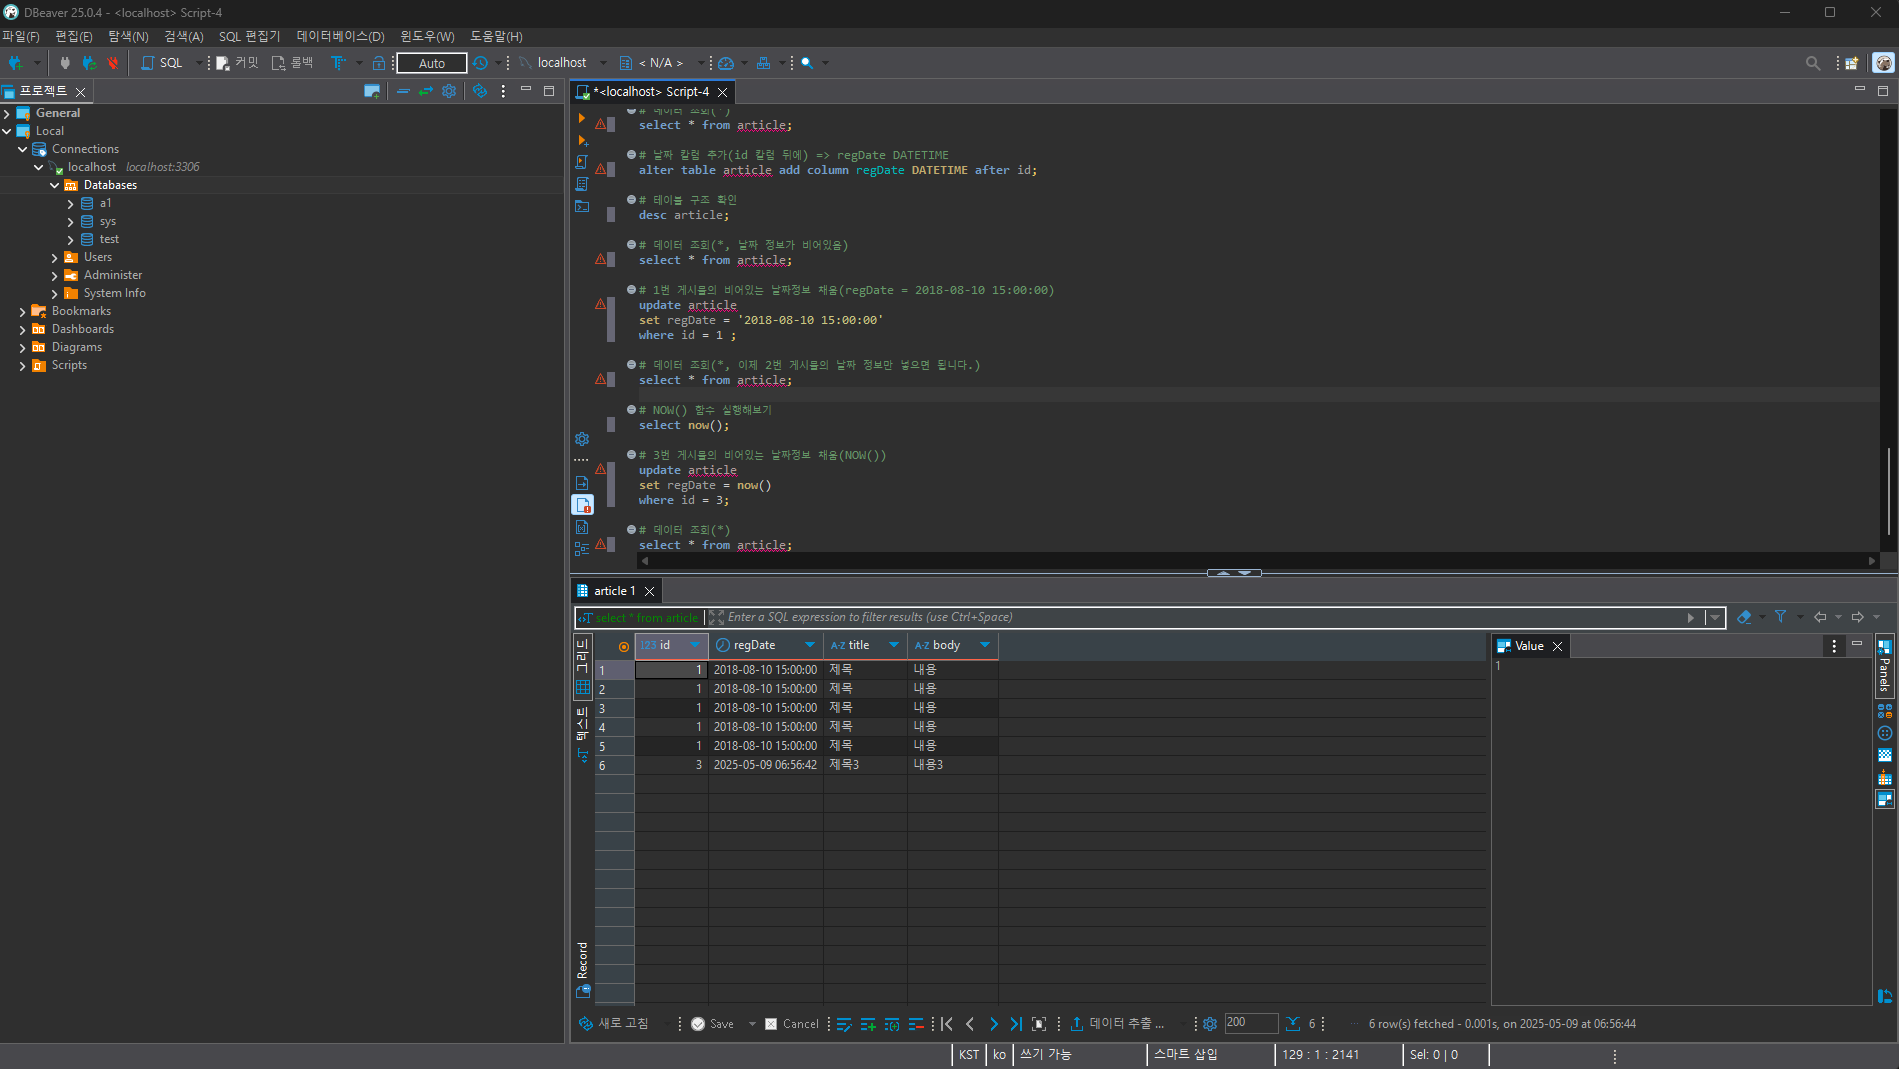1899x1069 pixels.
Task: Click the results settings gear icon
Action: [x=1210, y=1024]
